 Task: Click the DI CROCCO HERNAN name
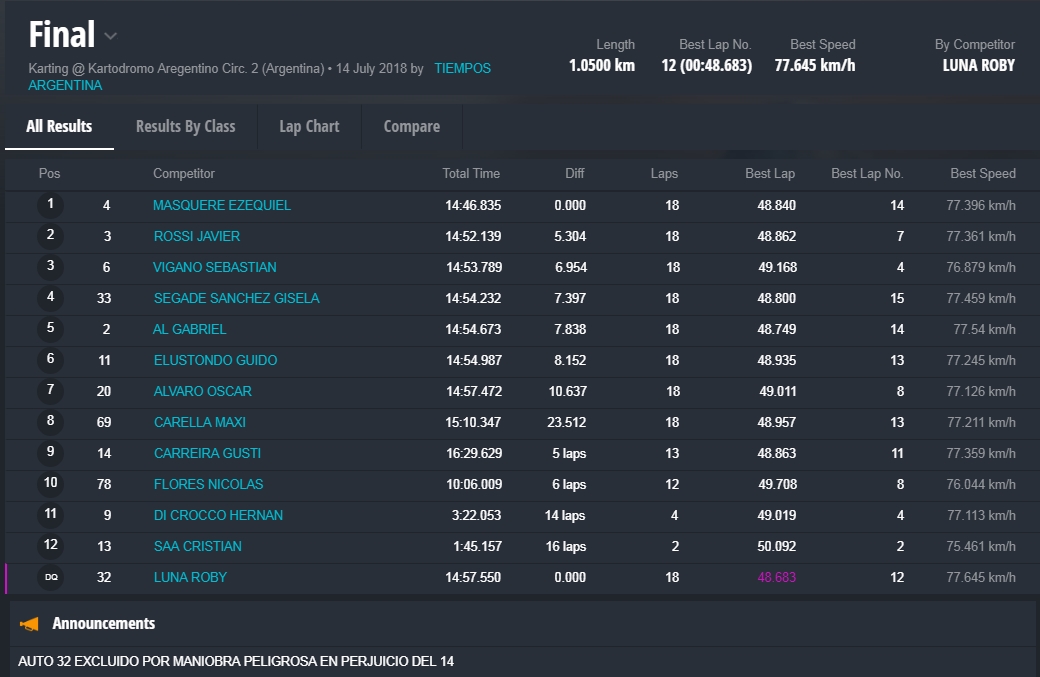218,515
